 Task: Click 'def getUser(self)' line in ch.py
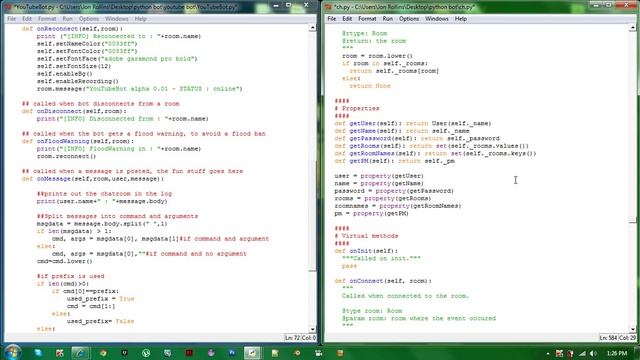pyautogui.click(x=413, y=123)
